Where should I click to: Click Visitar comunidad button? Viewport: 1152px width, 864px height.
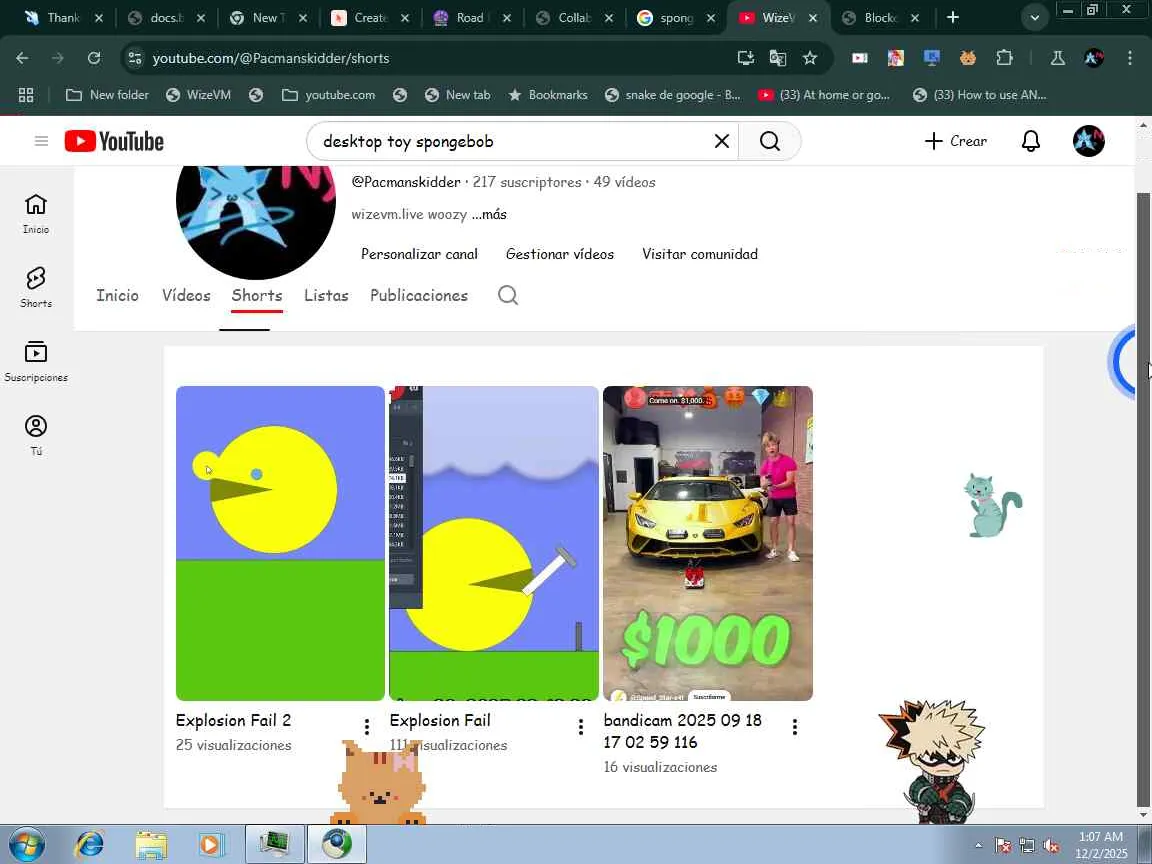(x=699, y=254)
